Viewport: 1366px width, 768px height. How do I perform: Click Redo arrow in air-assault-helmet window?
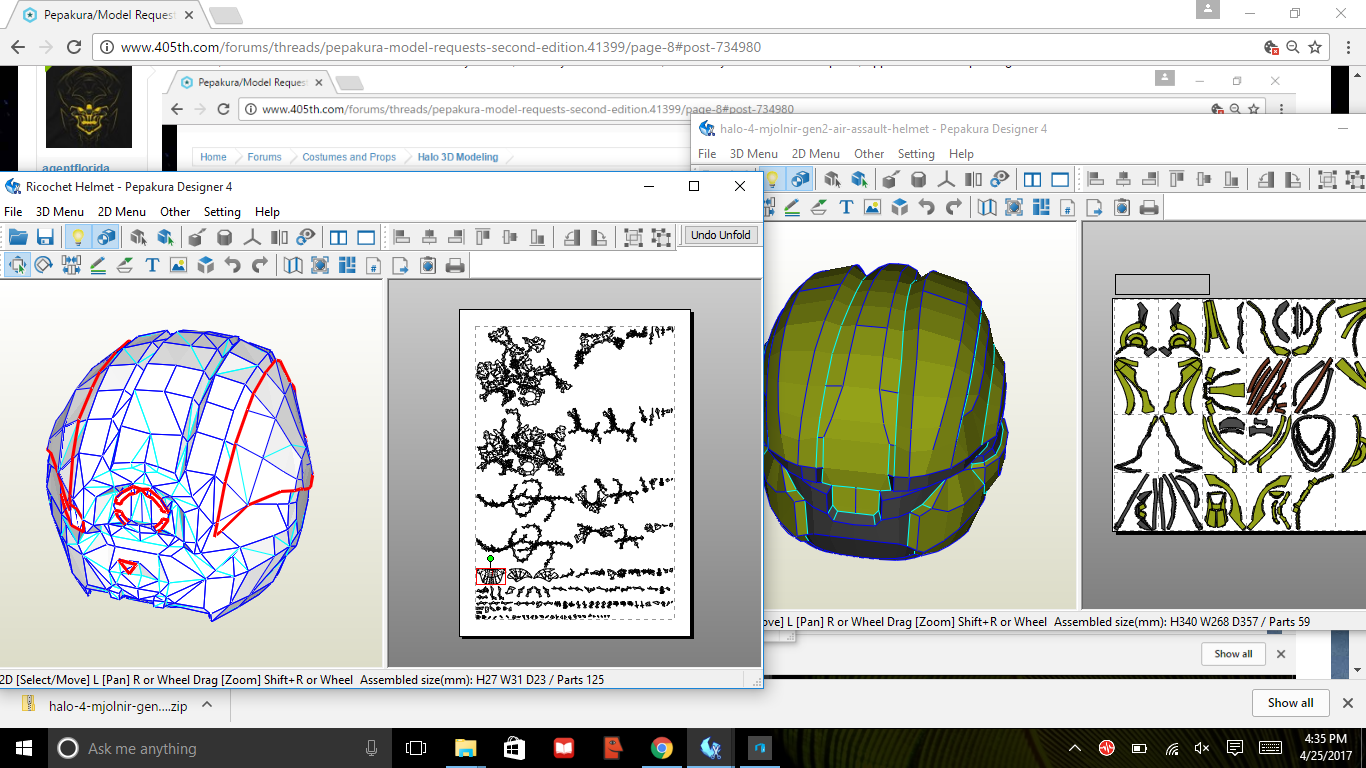[x=954, y=207]
